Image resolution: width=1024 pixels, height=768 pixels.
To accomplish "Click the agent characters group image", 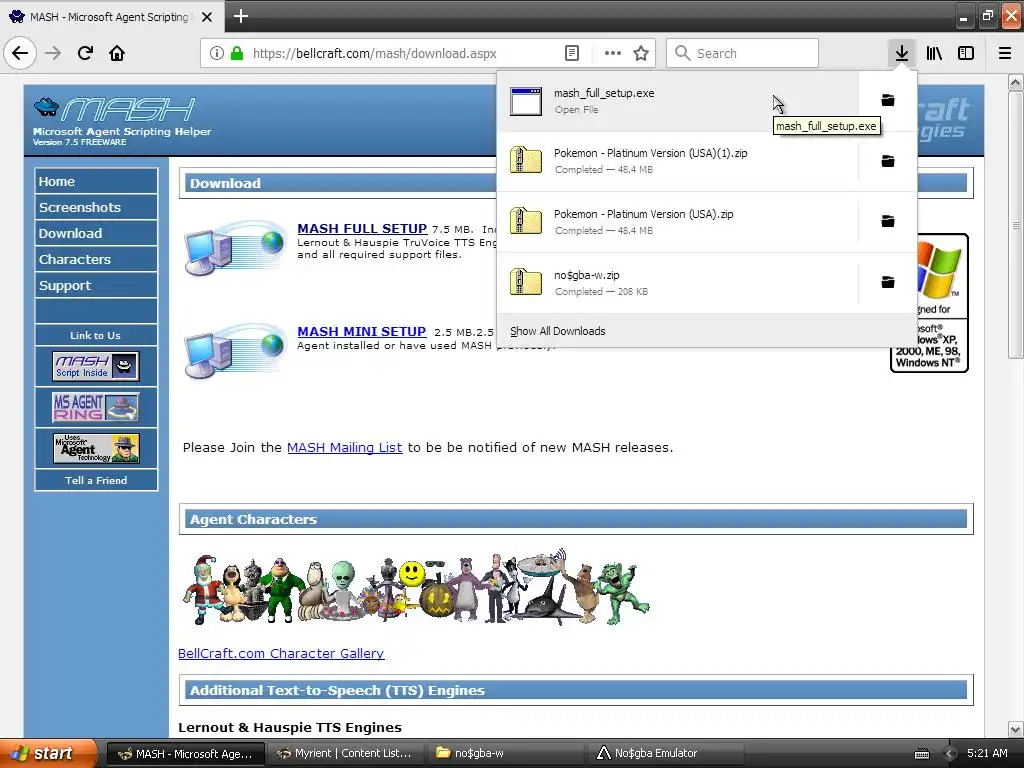I will click(415, 588).
